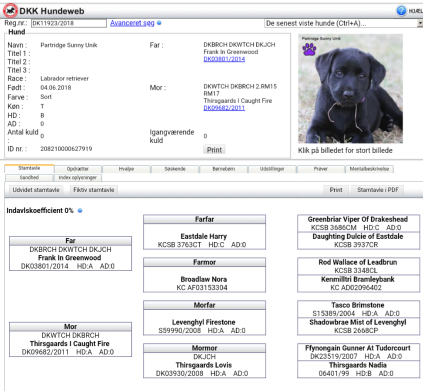Select the Stamtavle tab

click(x=29, y=168)
